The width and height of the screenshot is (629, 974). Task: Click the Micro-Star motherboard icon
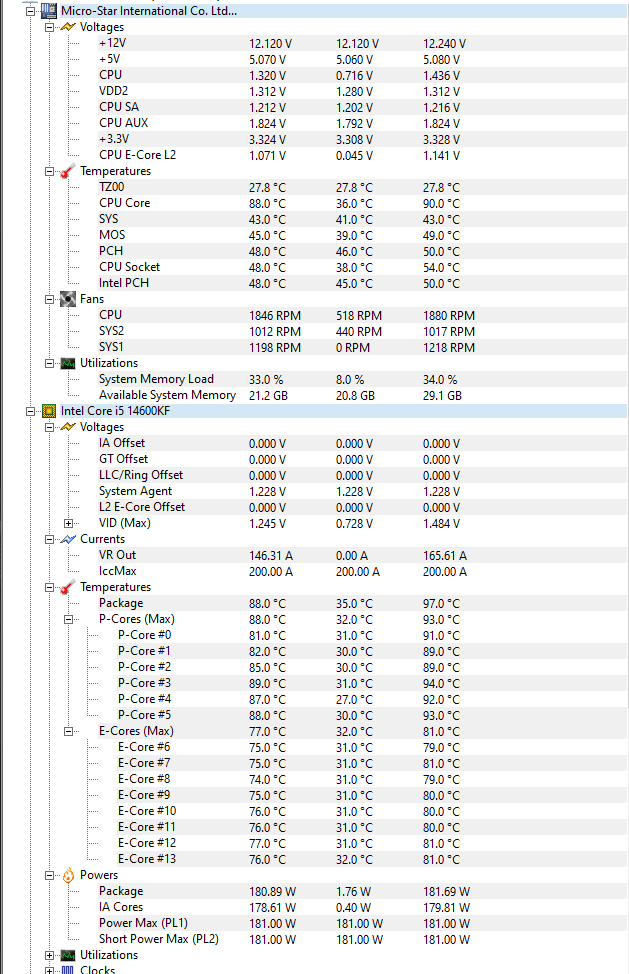(x=49, y=11)
